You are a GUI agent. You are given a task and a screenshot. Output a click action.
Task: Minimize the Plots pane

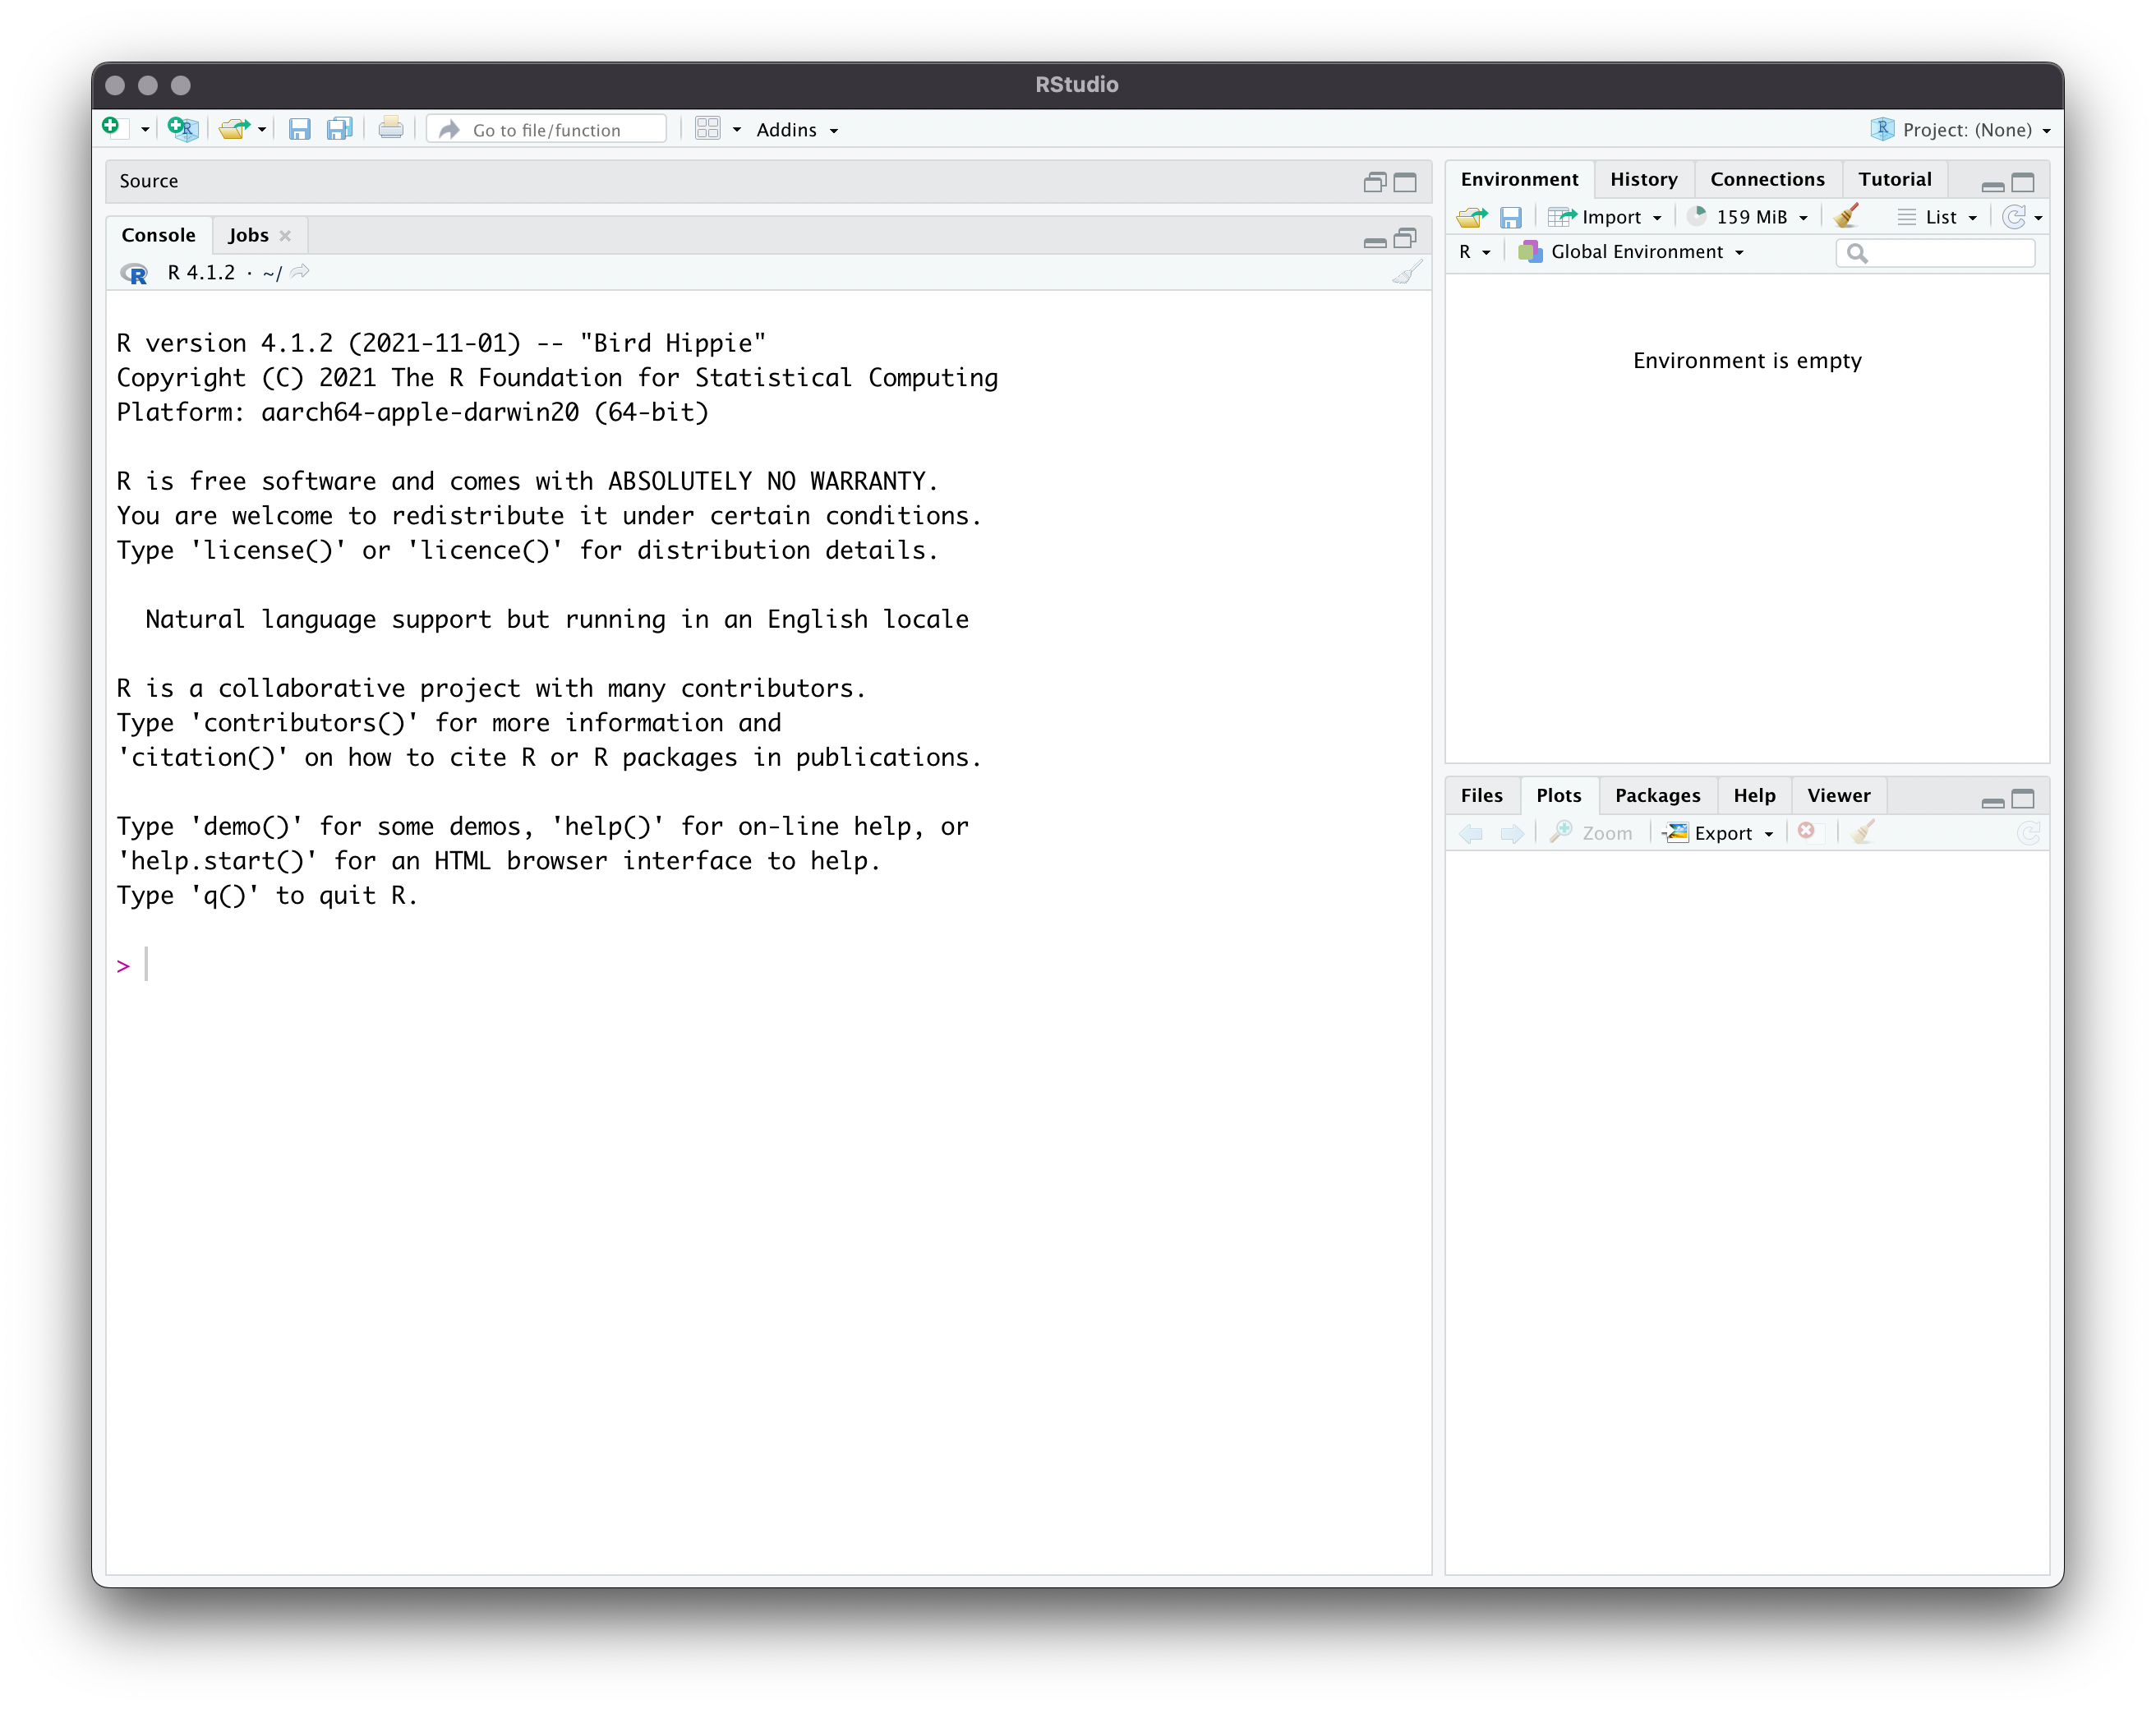click(x=1992, y=801)
